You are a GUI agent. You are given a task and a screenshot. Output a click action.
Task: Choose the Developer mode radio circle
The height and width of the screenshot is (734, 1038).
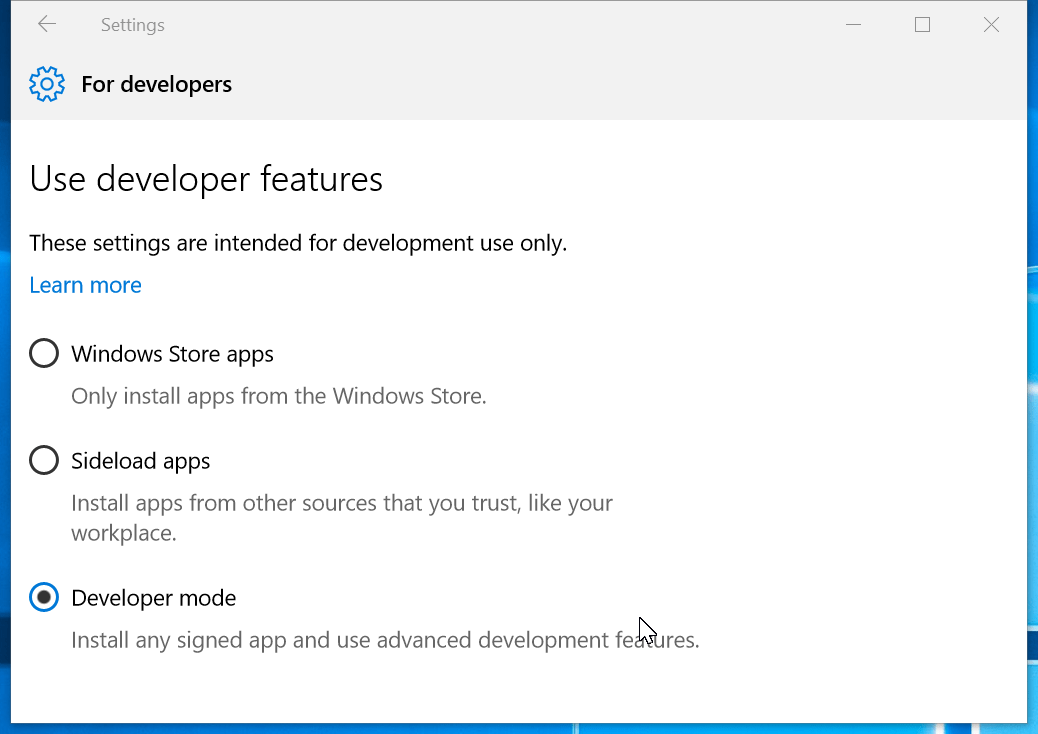pos(44,598)
